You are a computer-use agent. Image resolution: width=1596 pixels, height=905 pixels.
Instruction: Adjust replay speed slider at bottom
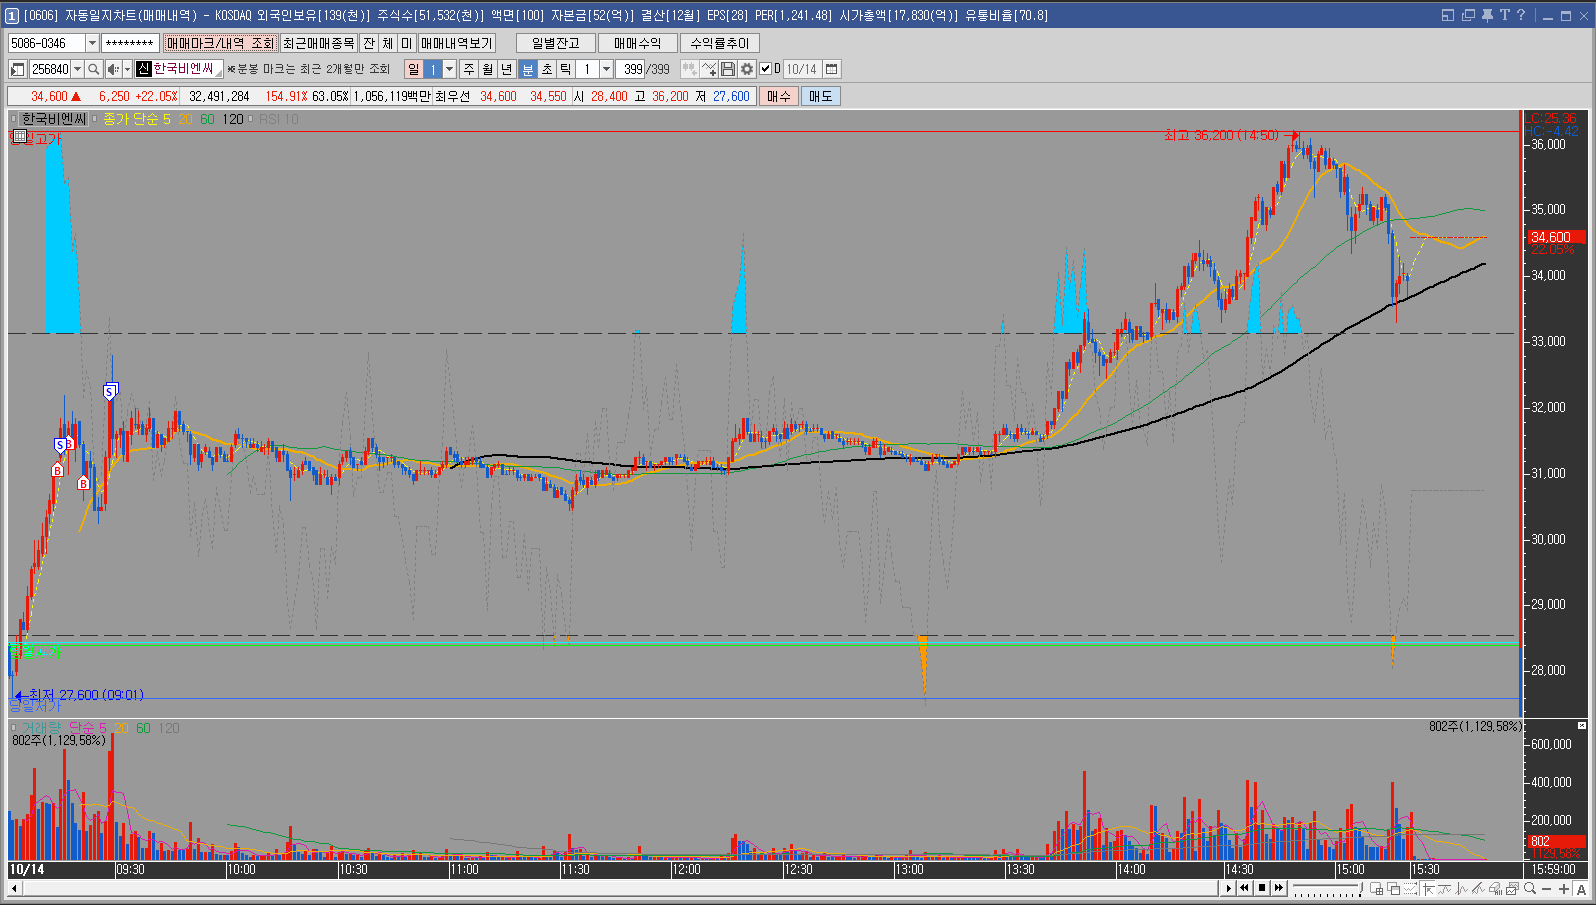(x=1328, y=888)
